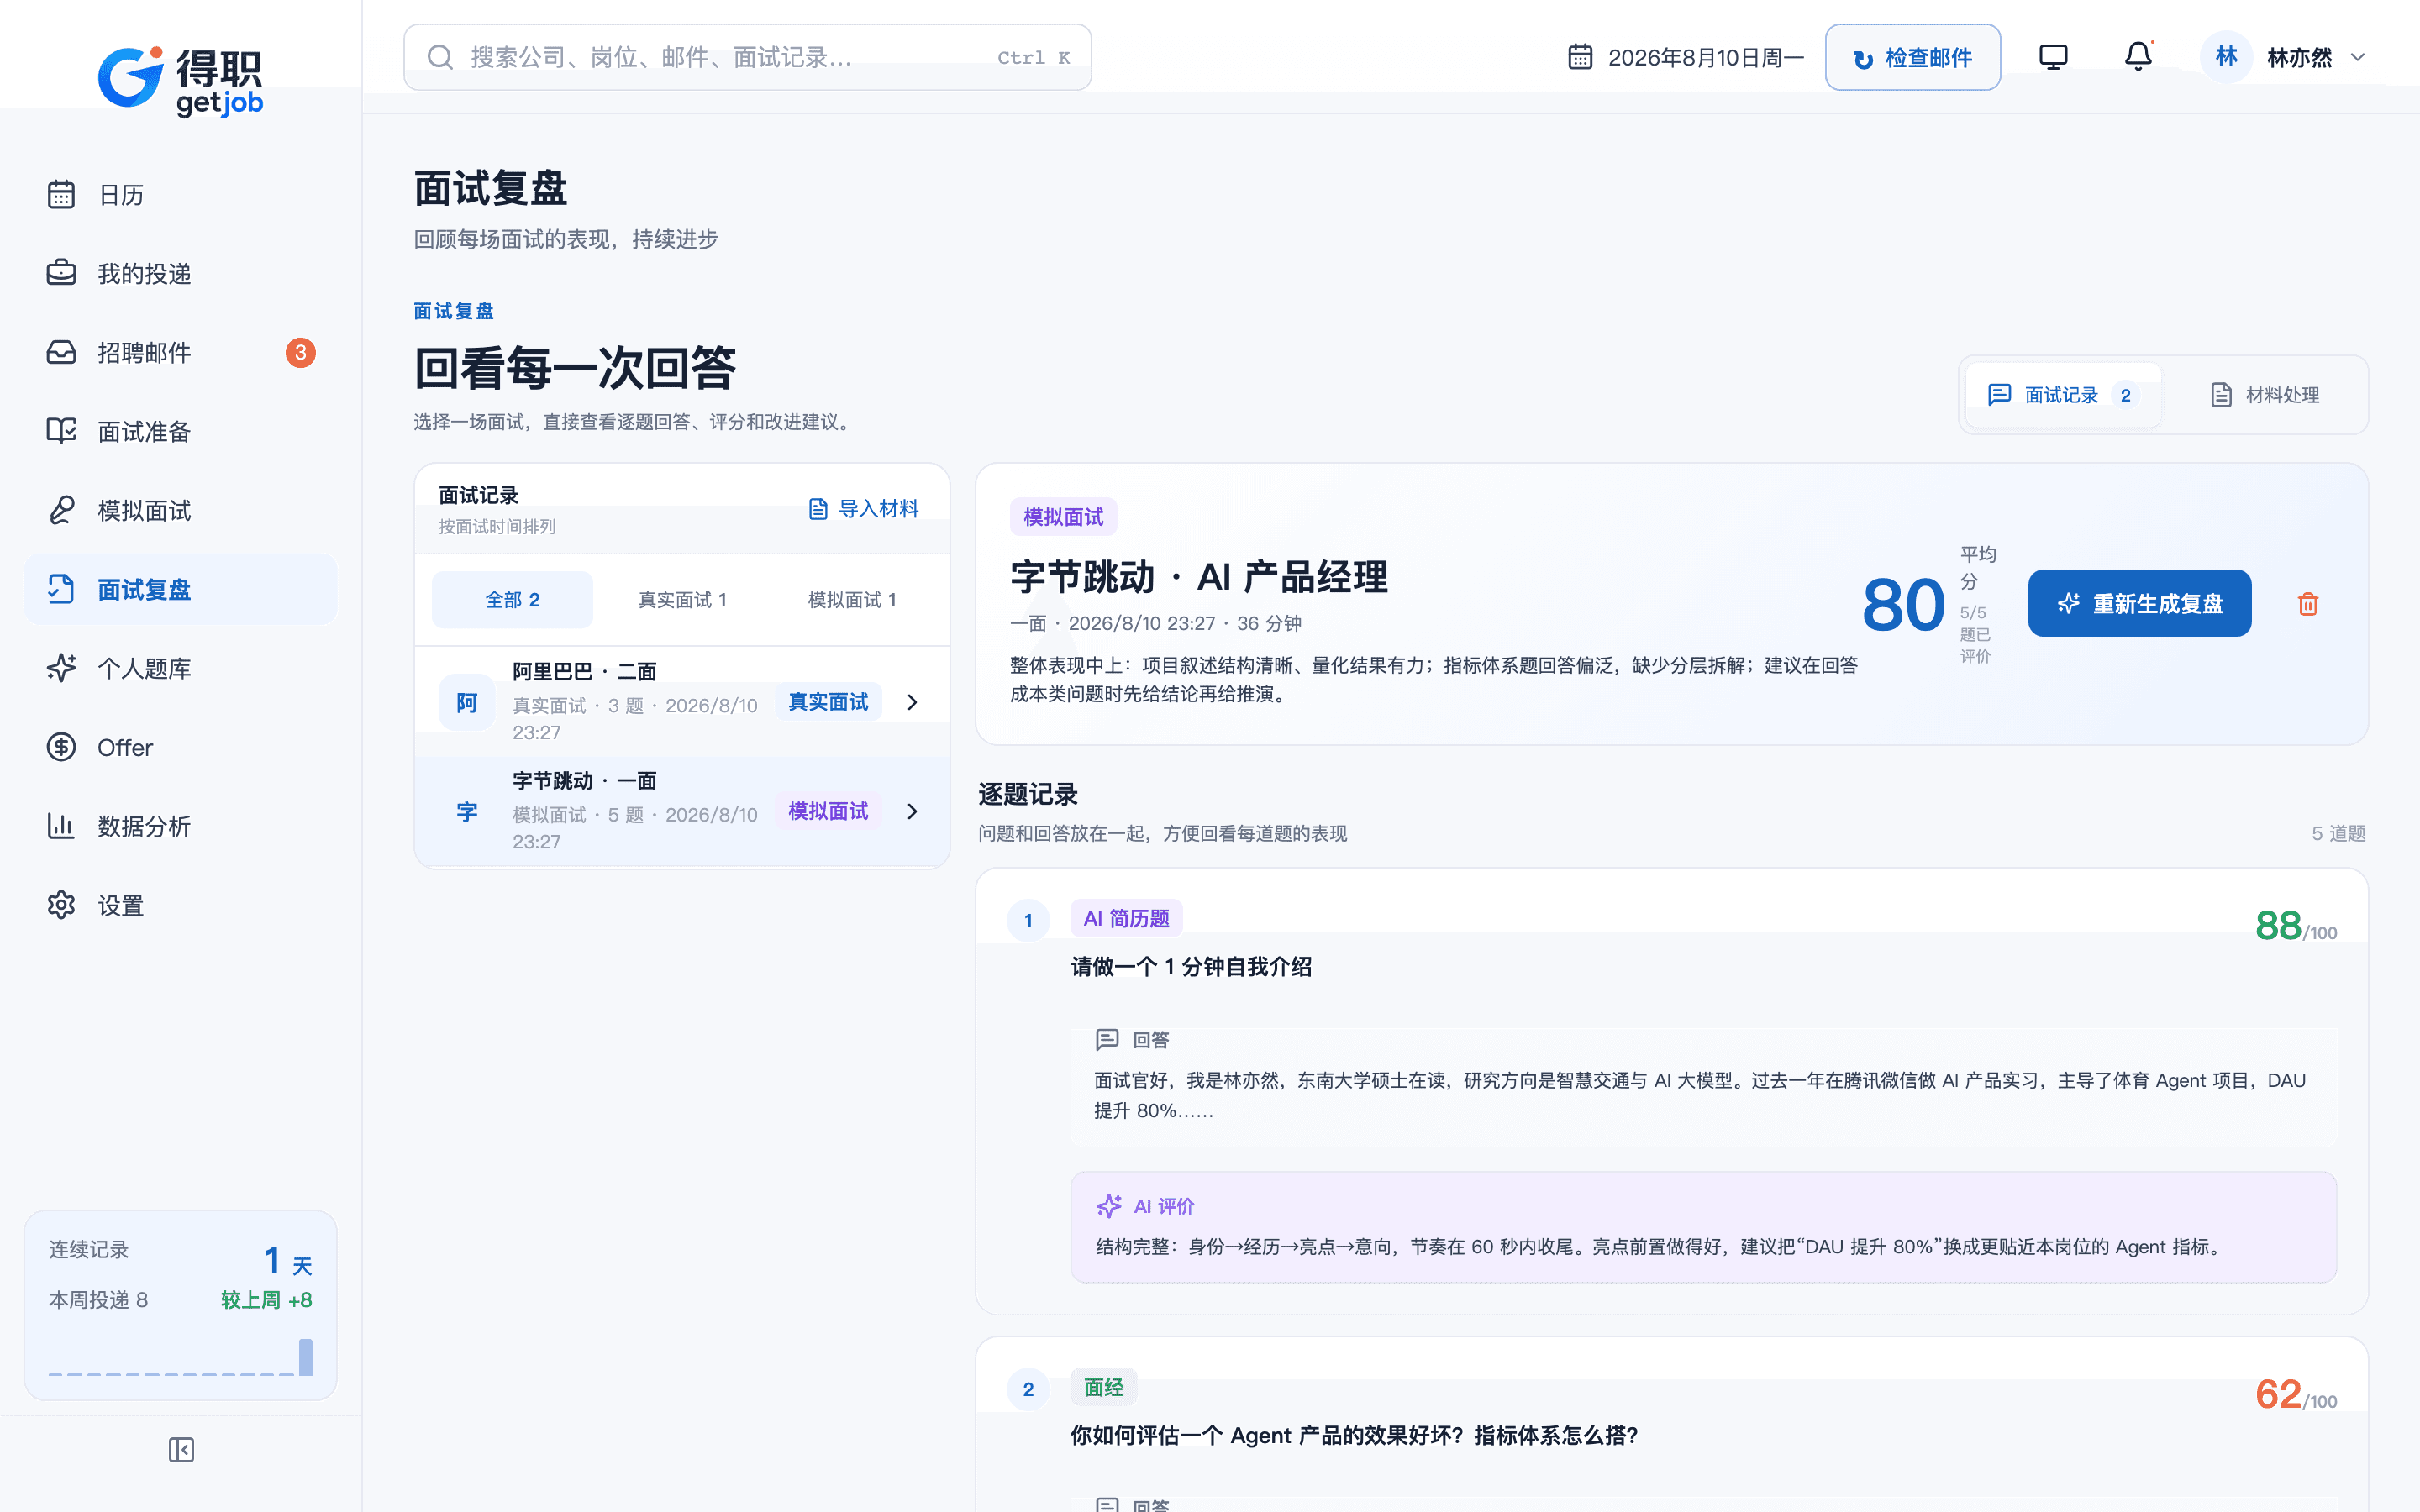
Task: Click the 逐题记录 section heading
Action: pyautogui.click(x=1028, y=795)
